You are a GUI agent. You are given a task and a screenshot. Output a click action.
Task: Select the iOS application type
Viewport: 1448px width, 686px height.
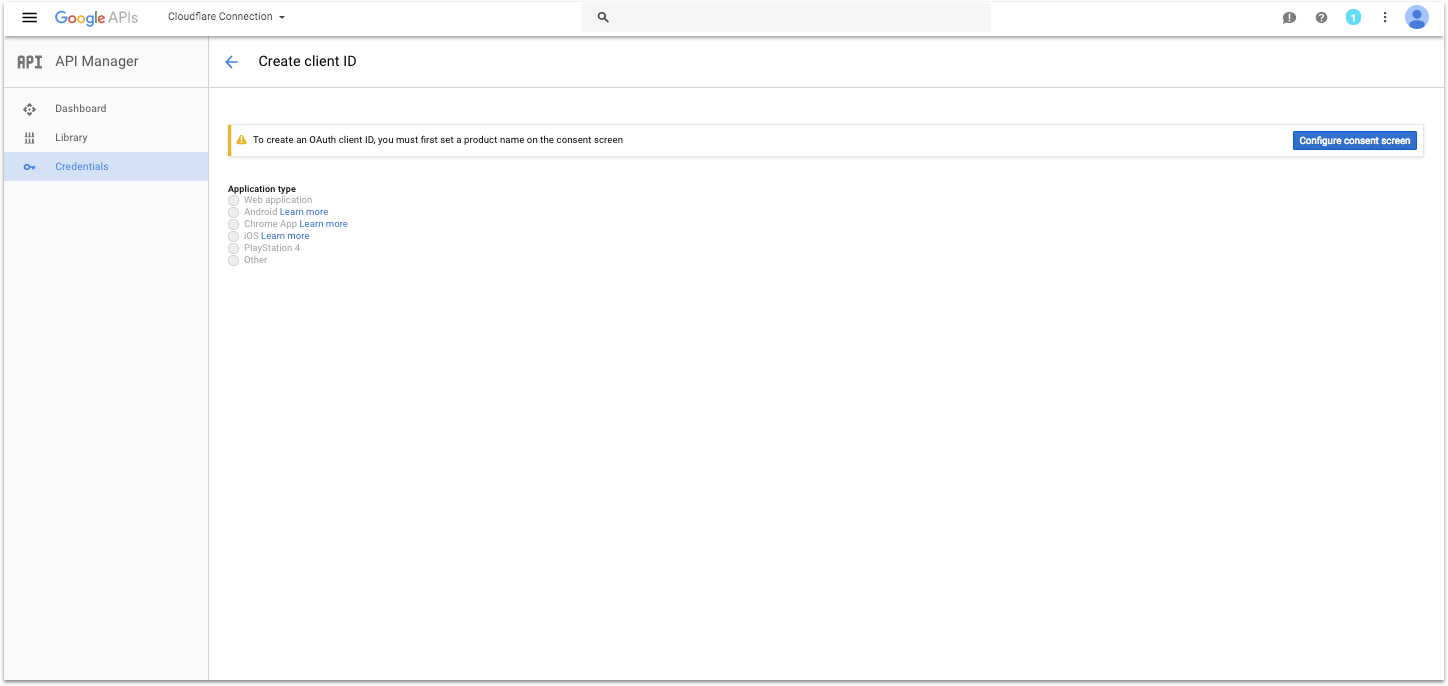pyautogui.click(x=233, y=235)
